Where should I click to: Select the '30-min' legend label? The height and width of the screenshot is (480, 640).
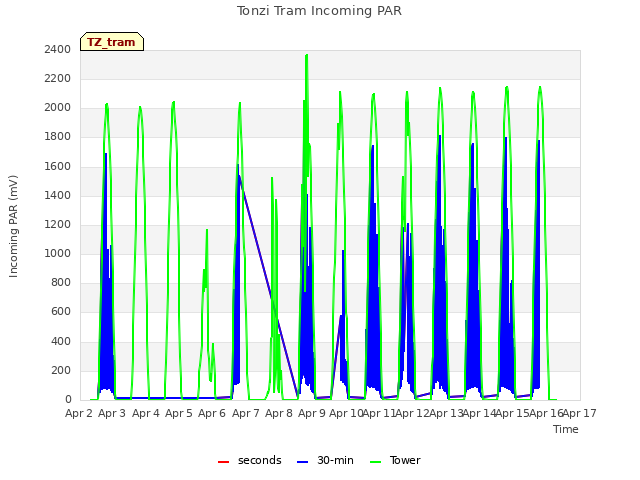[335, 460]
